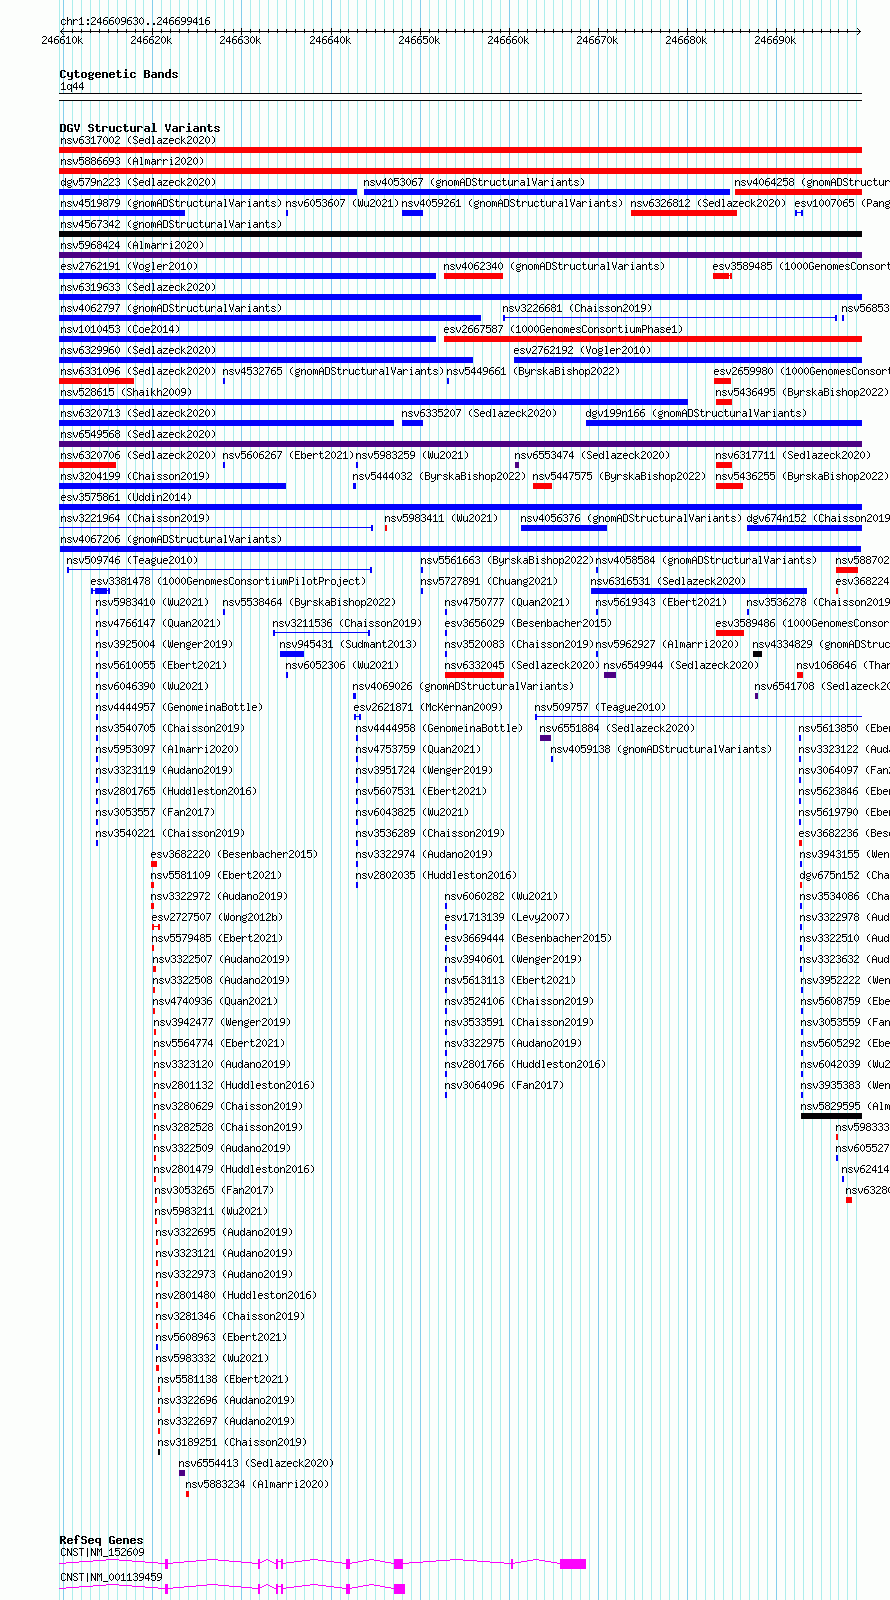Click esv2762191 (Vogler2010) label

[129, 266]
